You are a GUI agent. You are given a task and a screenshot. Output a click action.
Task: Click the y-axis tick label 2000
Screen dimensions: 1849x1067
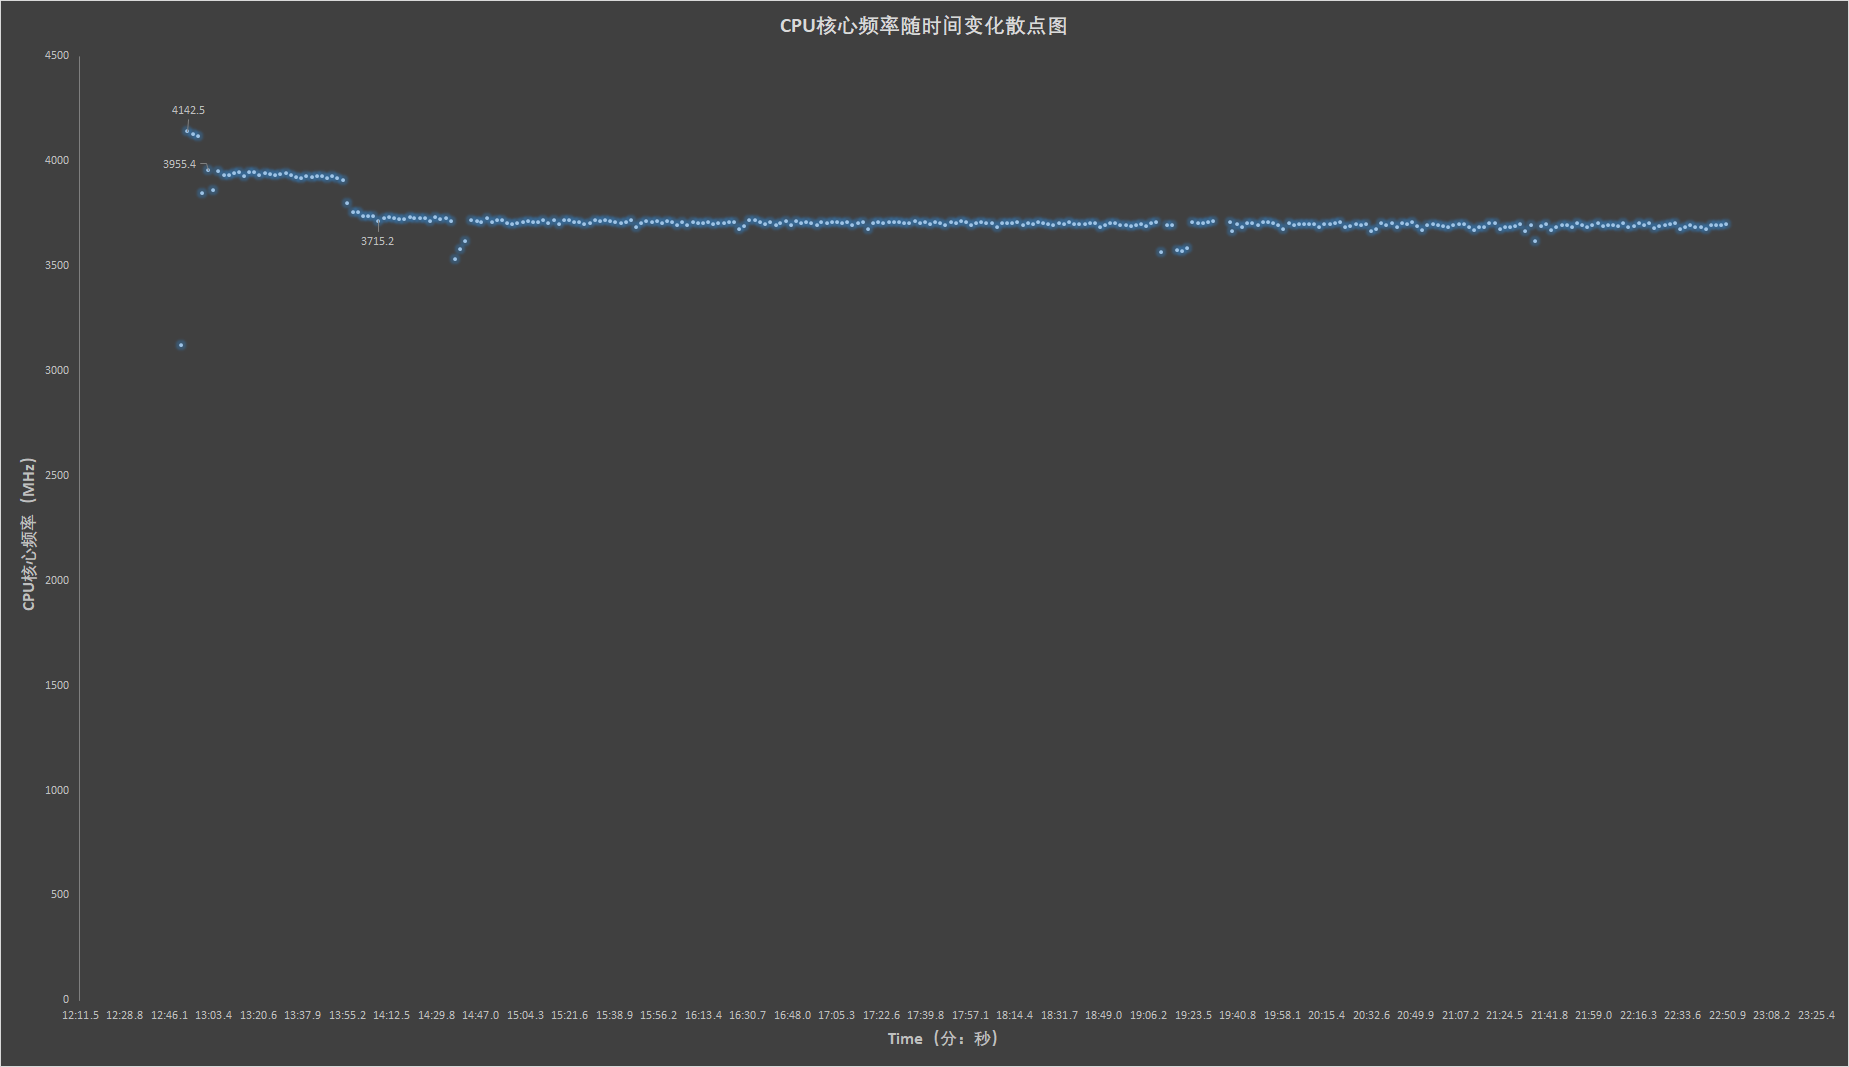(x=57, y=580)
